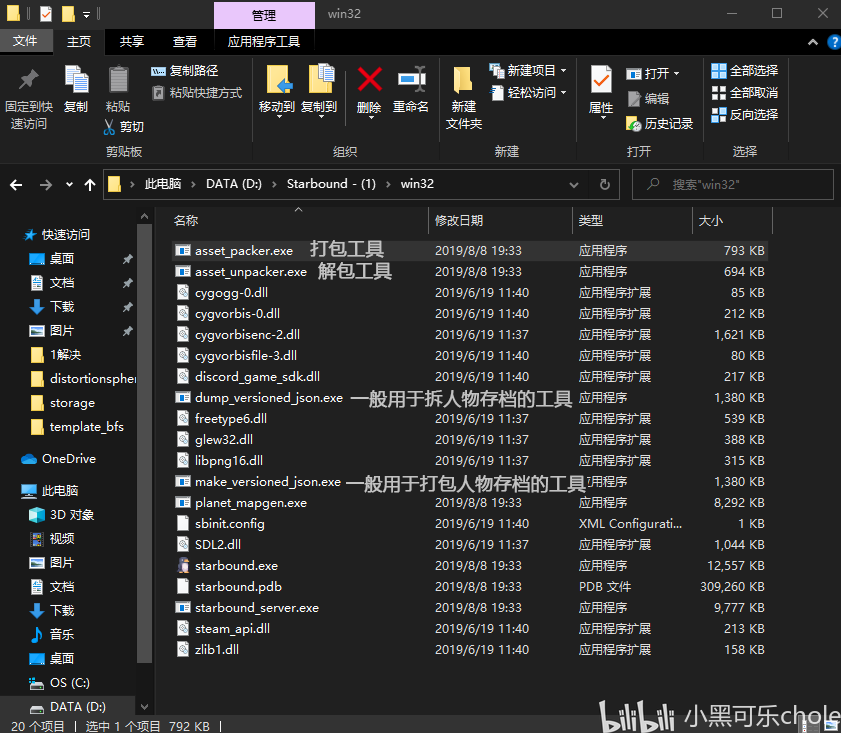Click the starbound.exe penguin icon
Image resolution: width=841 pixels, height=733 pixels.
point(183,566)
